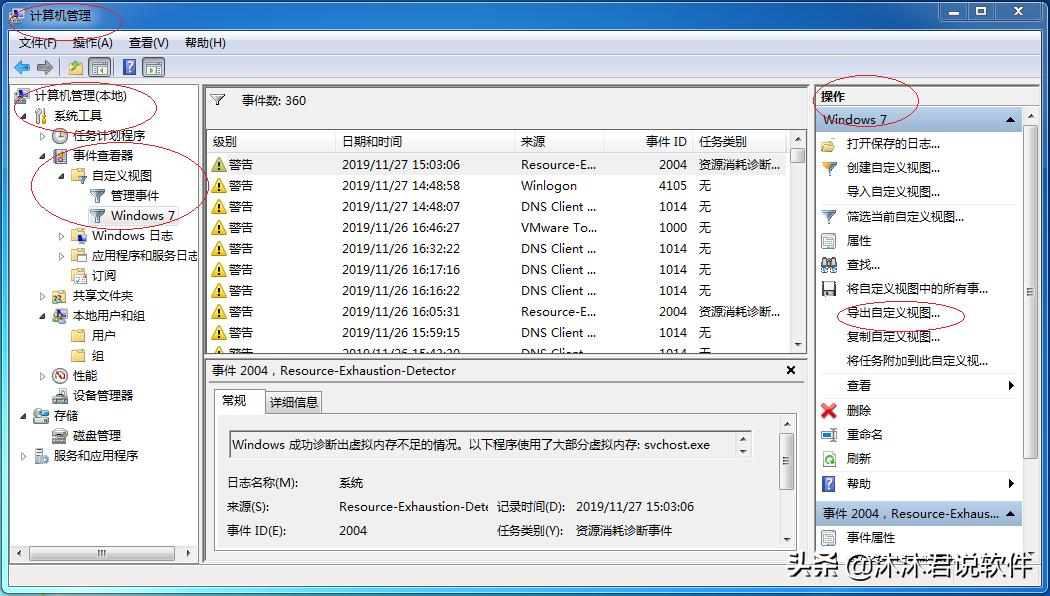Screen dimensions: 1050x596
Task: Open the 查看(V) menu
Action: tap(146, 42)
